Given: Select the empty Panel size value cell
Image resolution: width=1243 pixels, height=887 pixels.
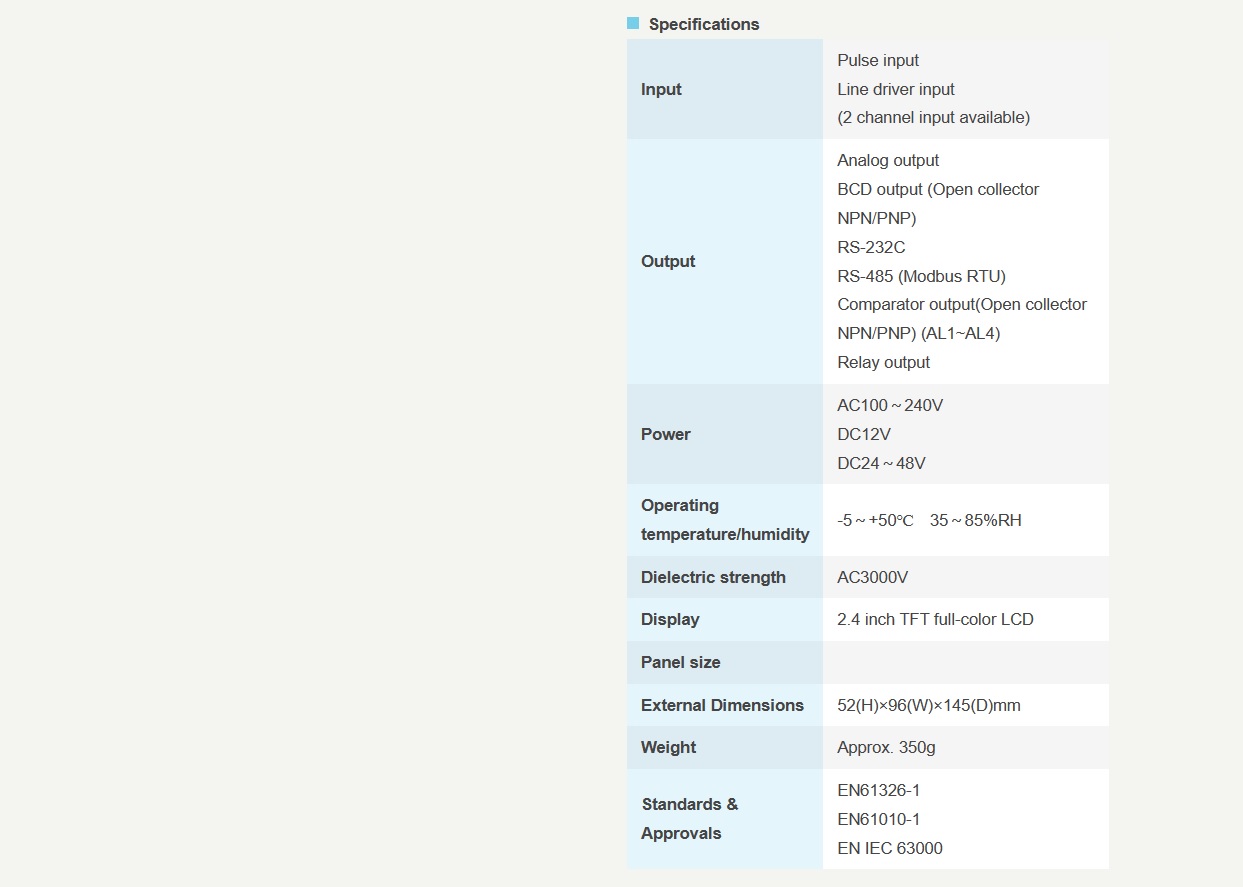Looking at the screenshot, I should [965, 662].
